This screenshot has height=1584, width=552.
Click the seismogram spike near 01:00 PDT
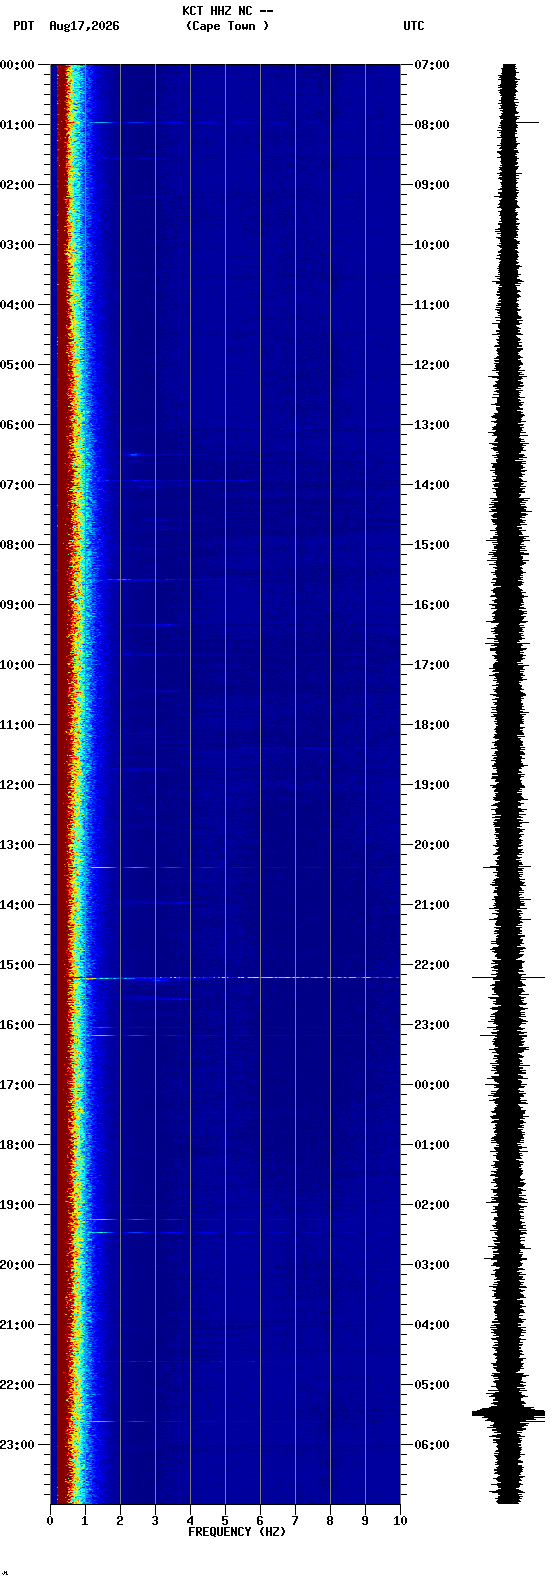527,122
